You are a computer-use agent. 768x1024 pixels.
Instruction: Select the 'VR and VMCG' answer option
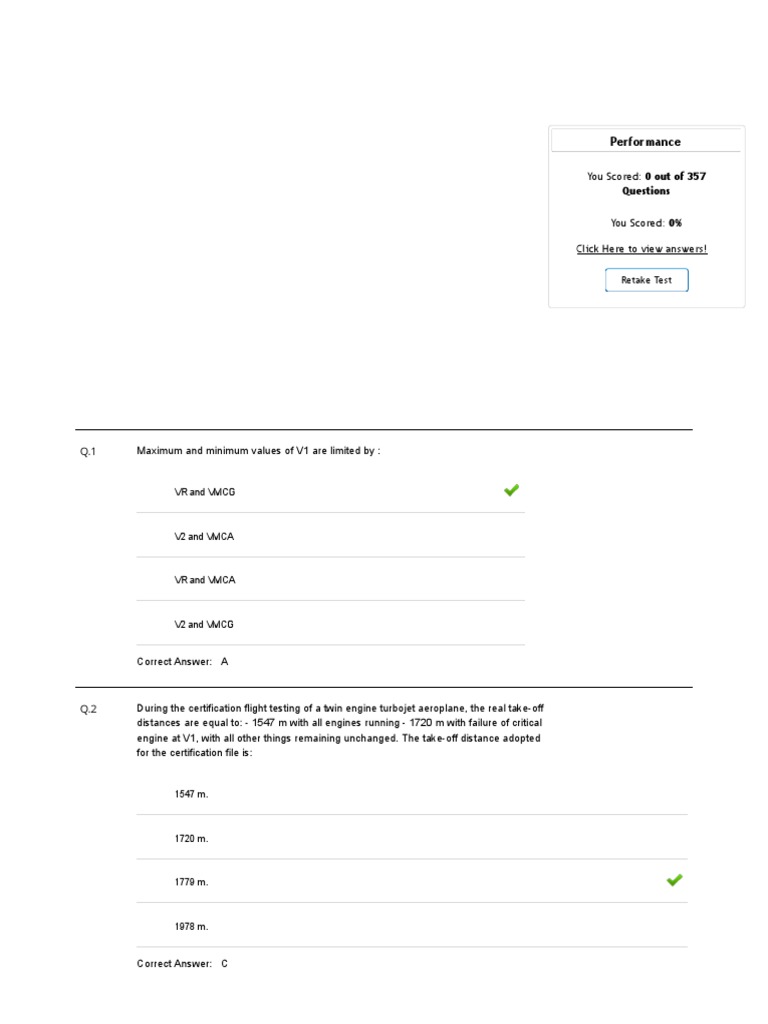[205, 492]
